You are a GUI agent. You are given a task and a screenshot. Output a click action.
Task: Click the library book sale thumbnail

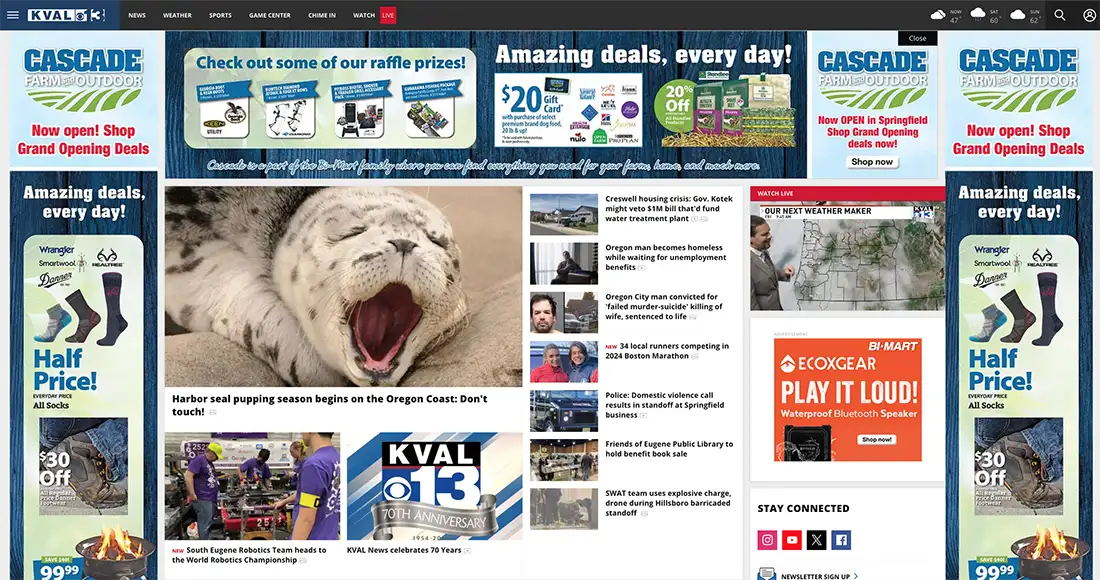pos(564,460)
